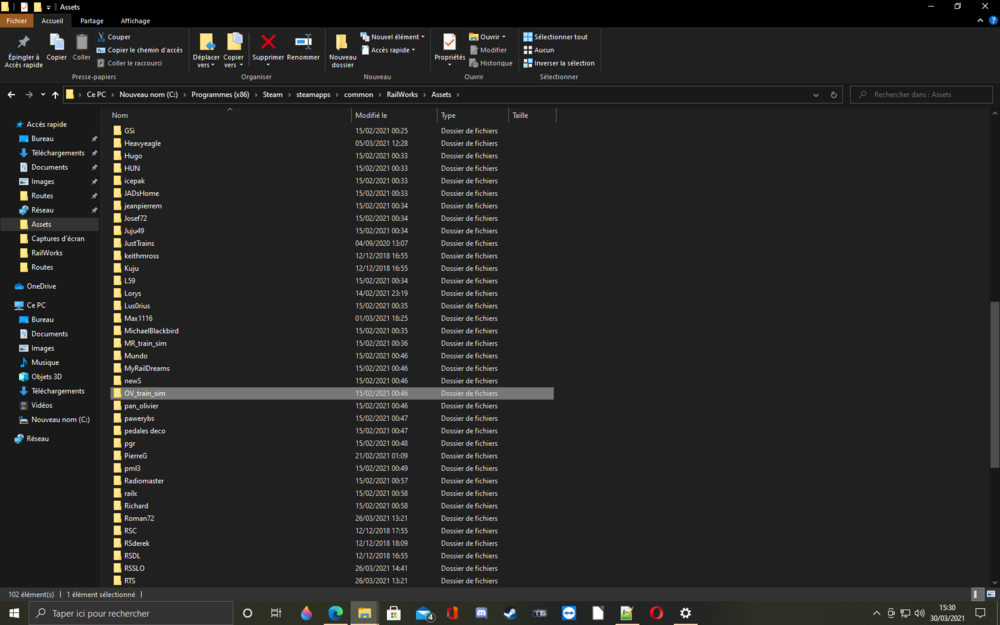This screenshot has height=625, width=1000.
Task: Select Téléchargements under Accès rapide
Action: pyautogui.click(x=57, y=153)
